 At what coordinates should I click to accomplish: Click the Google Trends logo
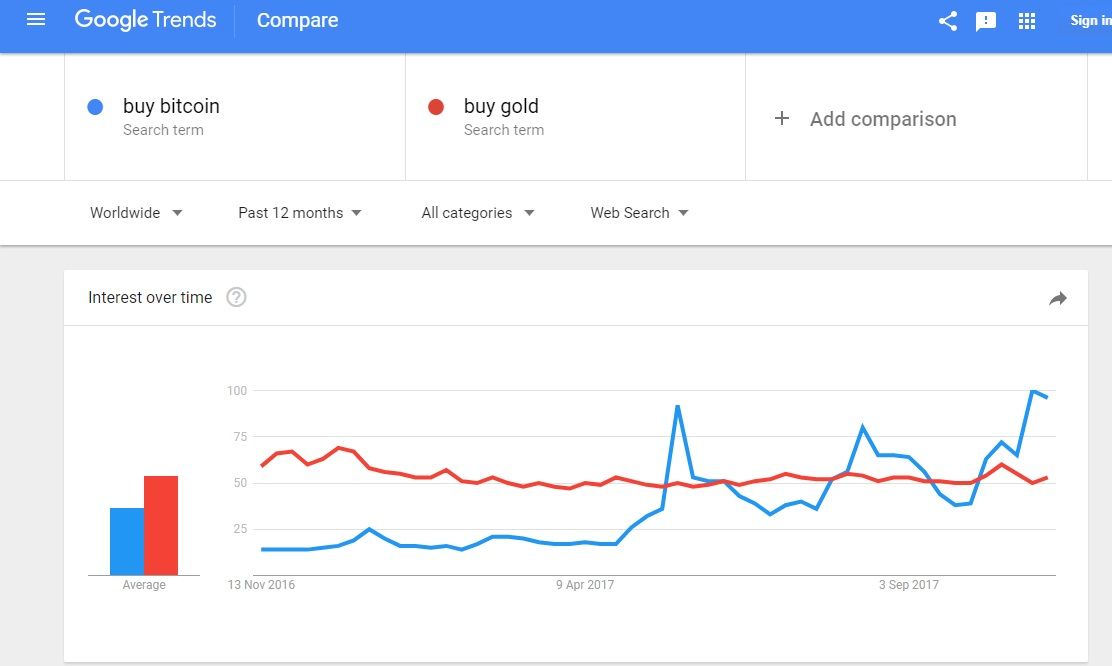145,20
